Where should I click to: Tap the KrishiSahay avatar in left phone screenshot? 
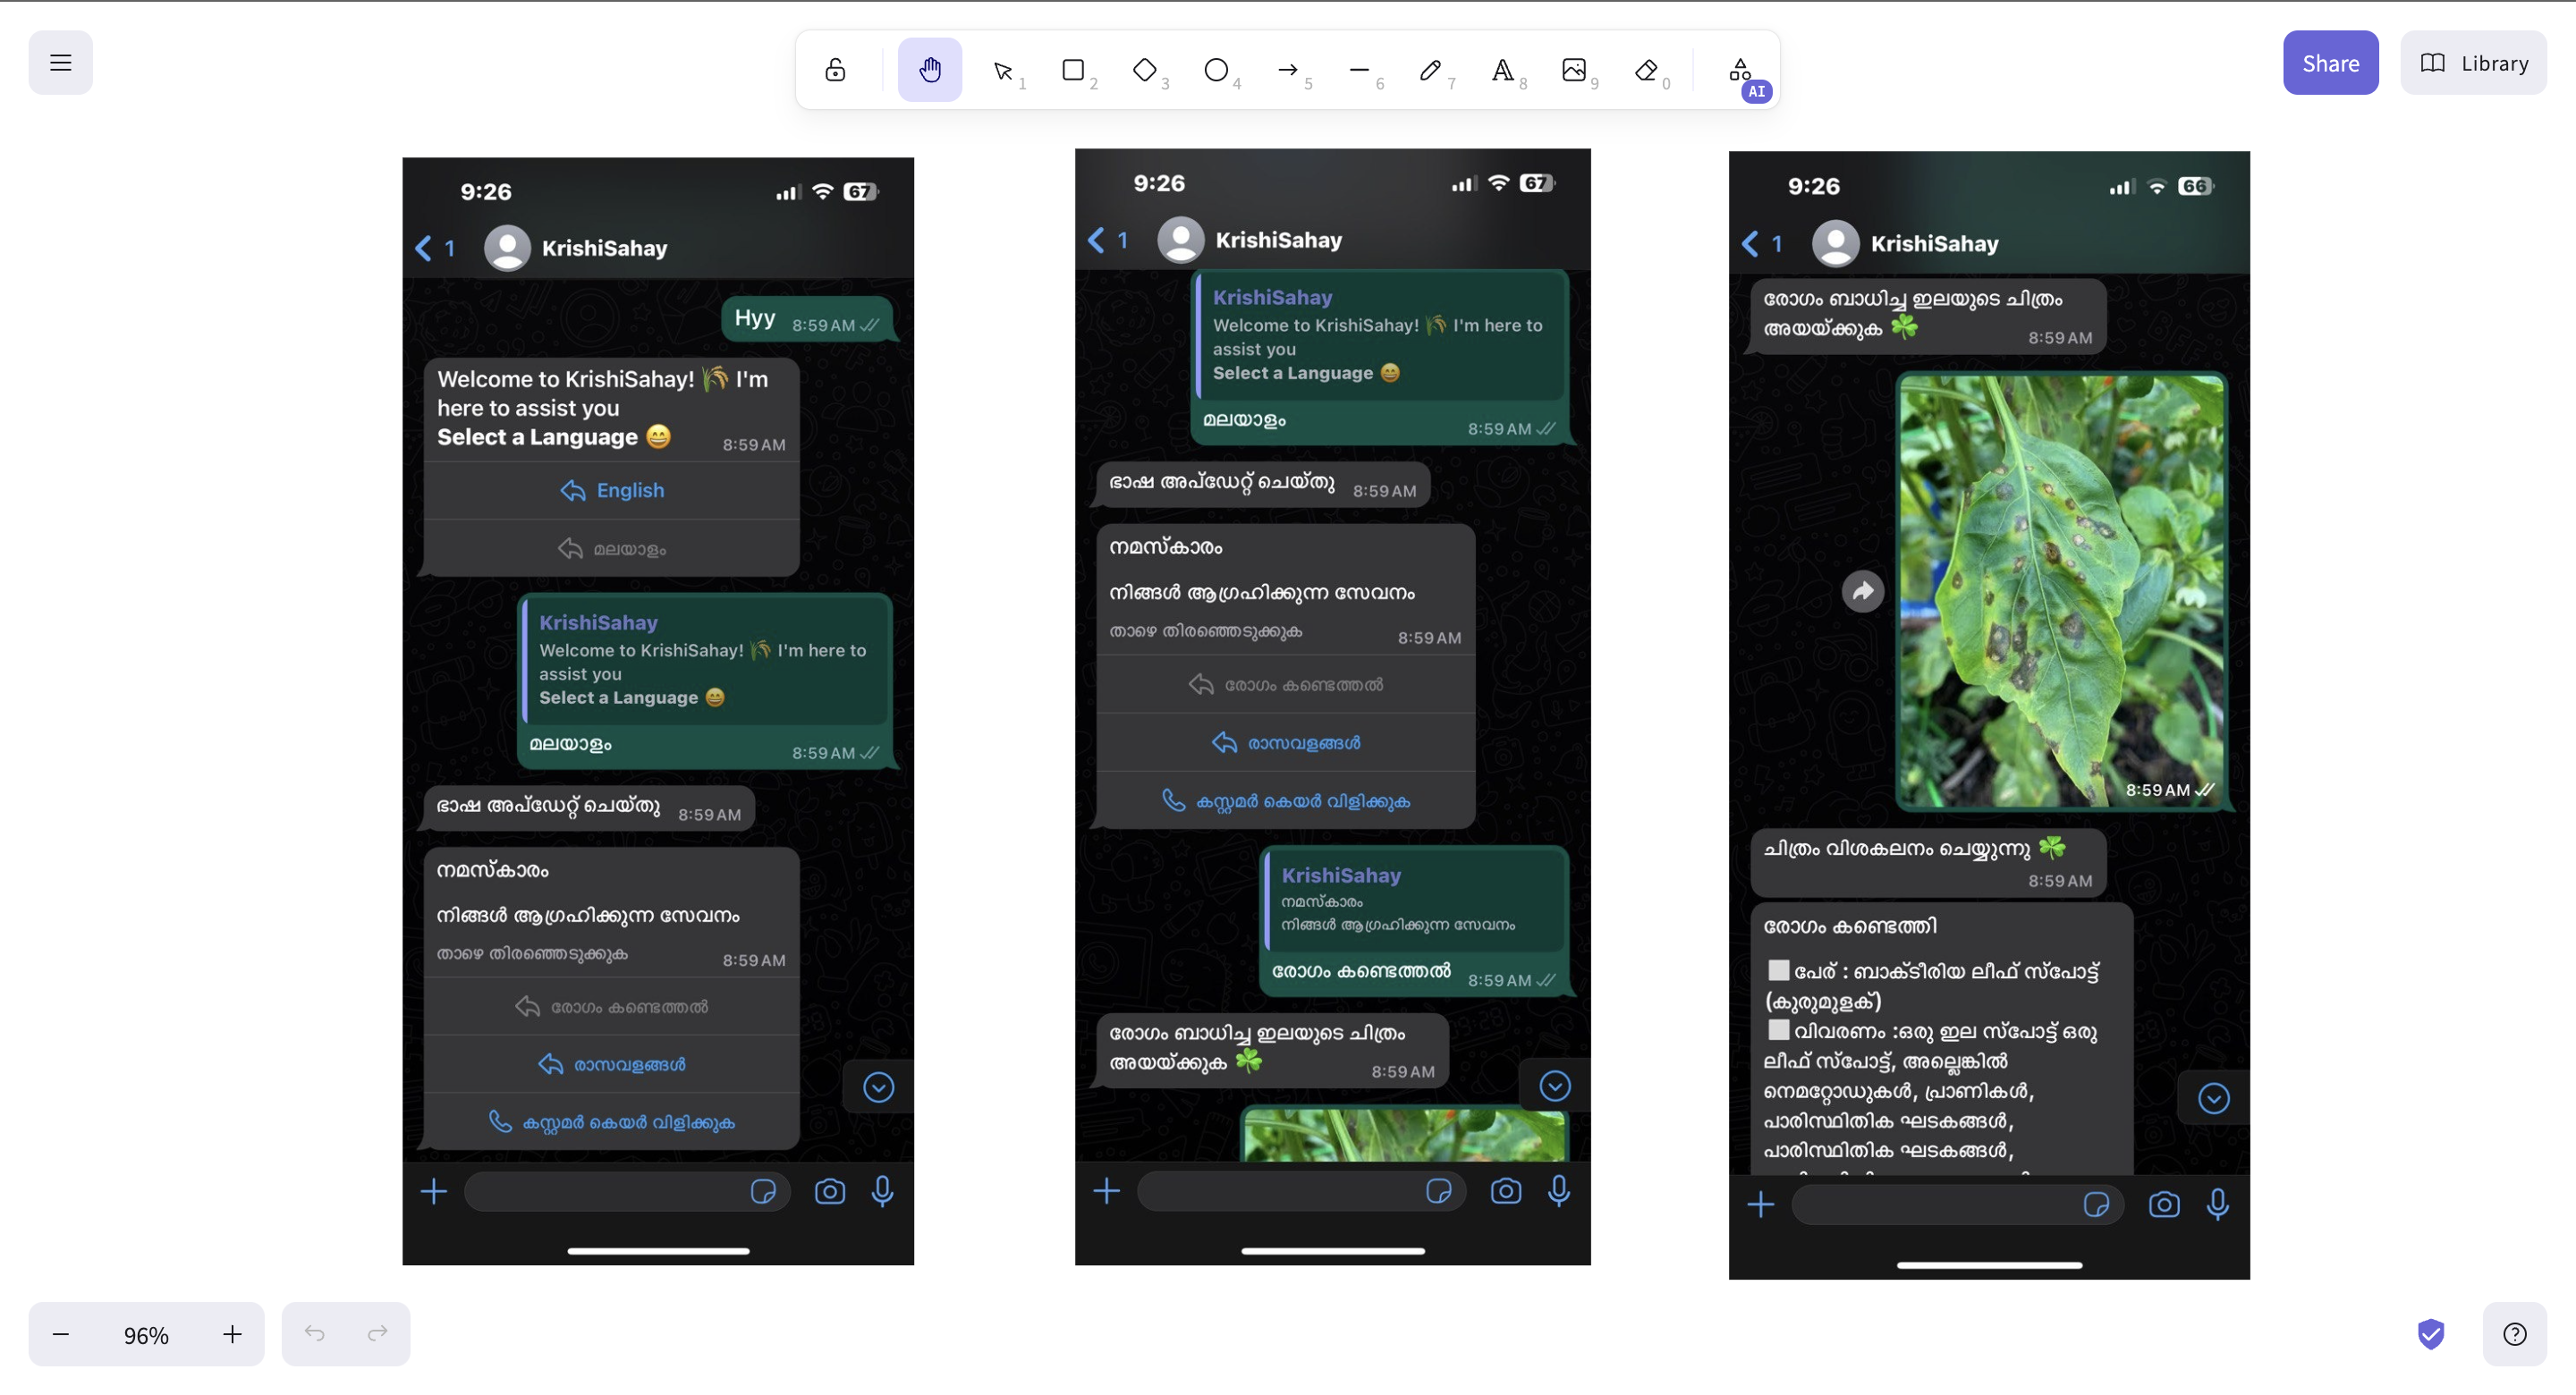click(507, 248)
